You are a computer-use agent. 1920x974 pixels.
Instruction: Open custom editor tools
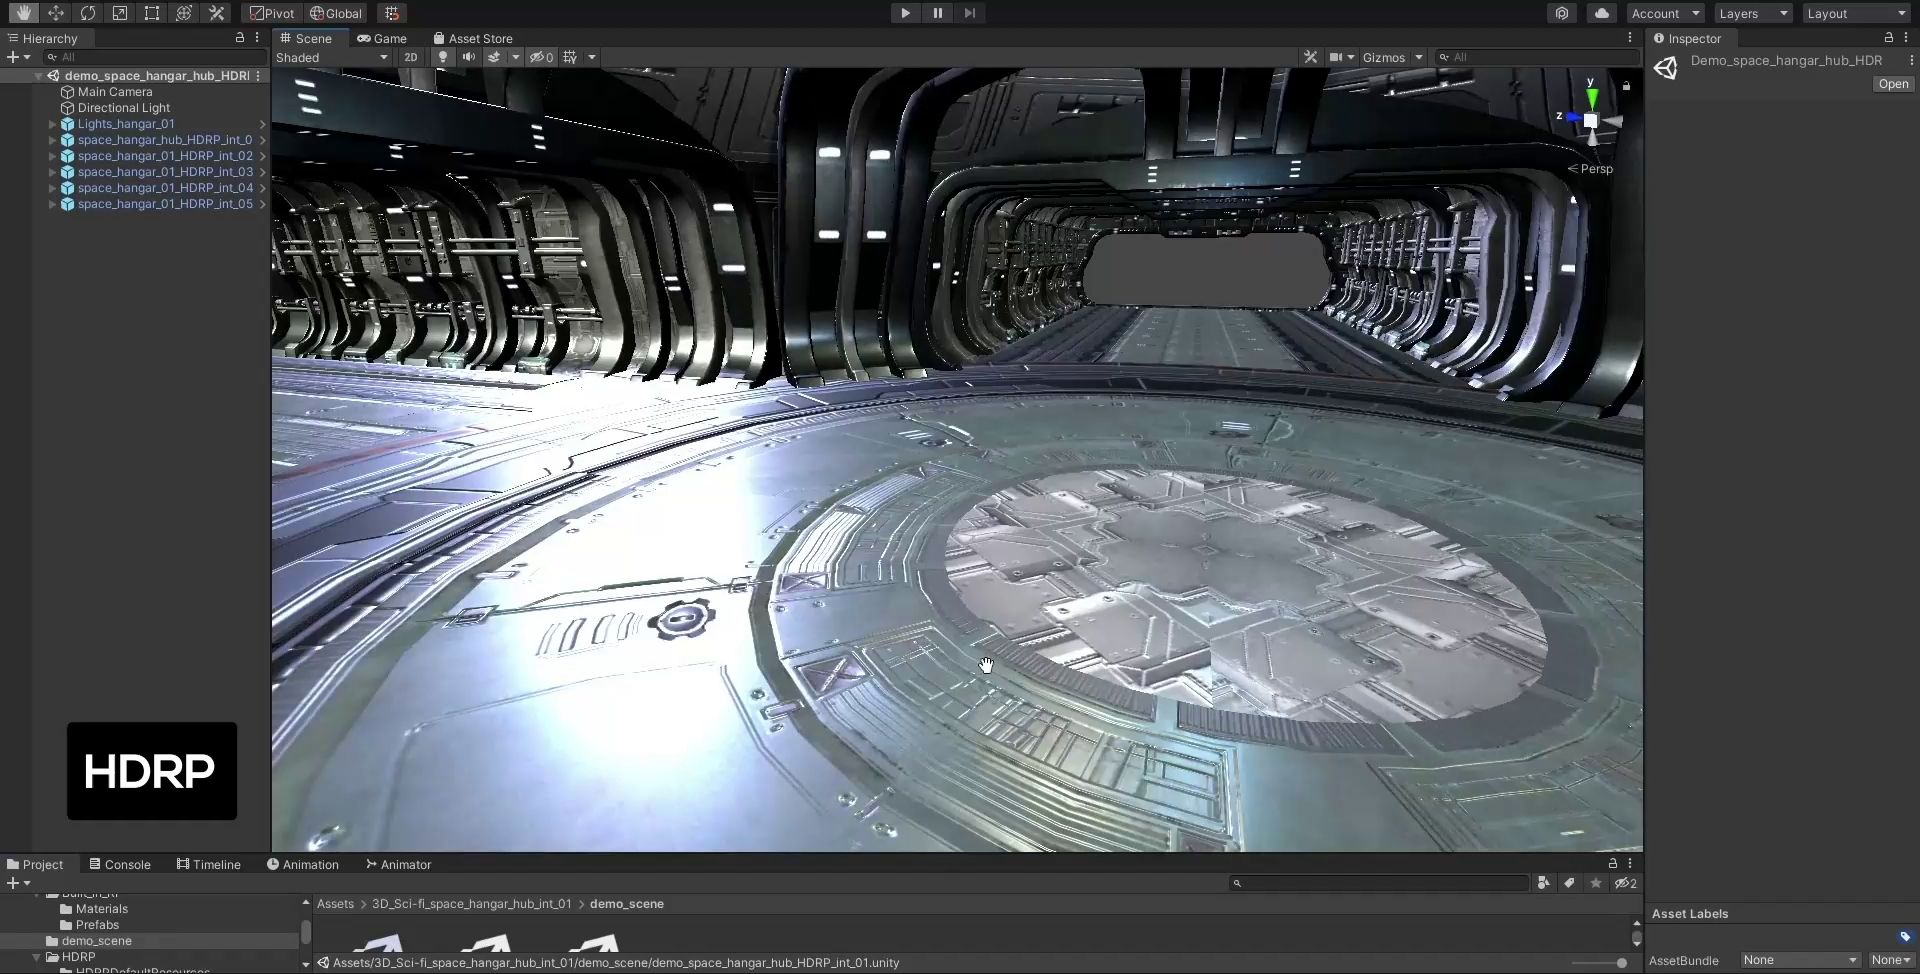click(x=216, y=13)
